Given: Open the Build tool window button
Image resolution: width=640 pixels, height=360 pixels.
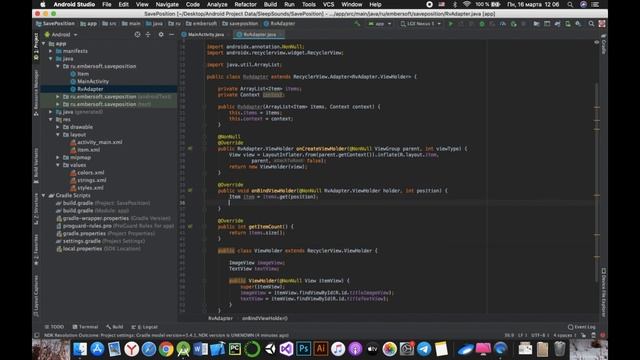Looking at the screenshot, I should point(115,327).
